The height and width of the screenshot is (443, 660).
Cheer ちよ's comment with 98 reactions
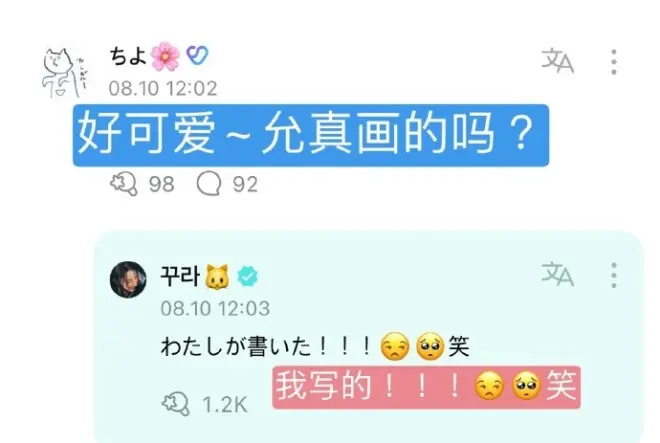click(x=124, y=184)
